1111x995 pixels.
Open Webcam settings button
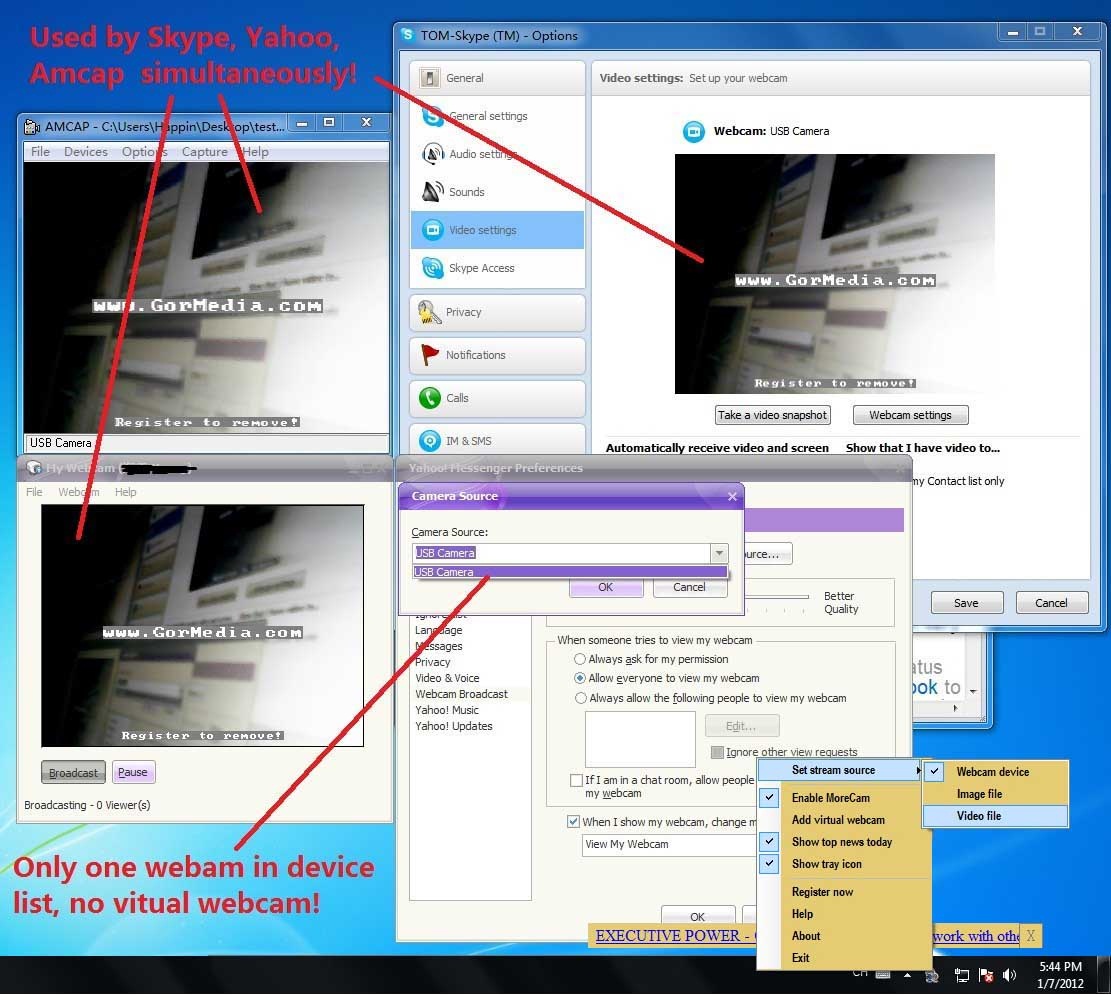[910, 415]
